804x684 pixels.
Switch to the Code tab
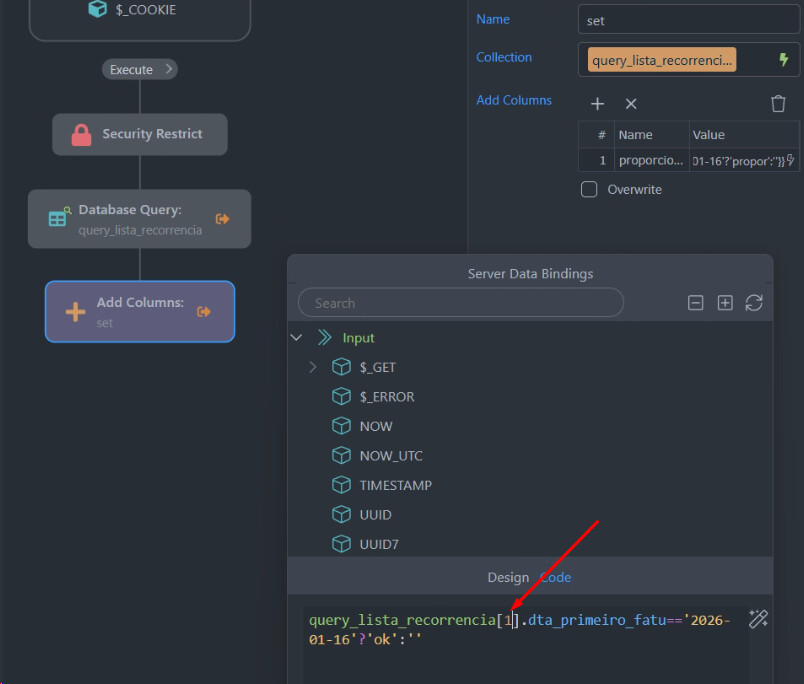(x=556, y=577)
